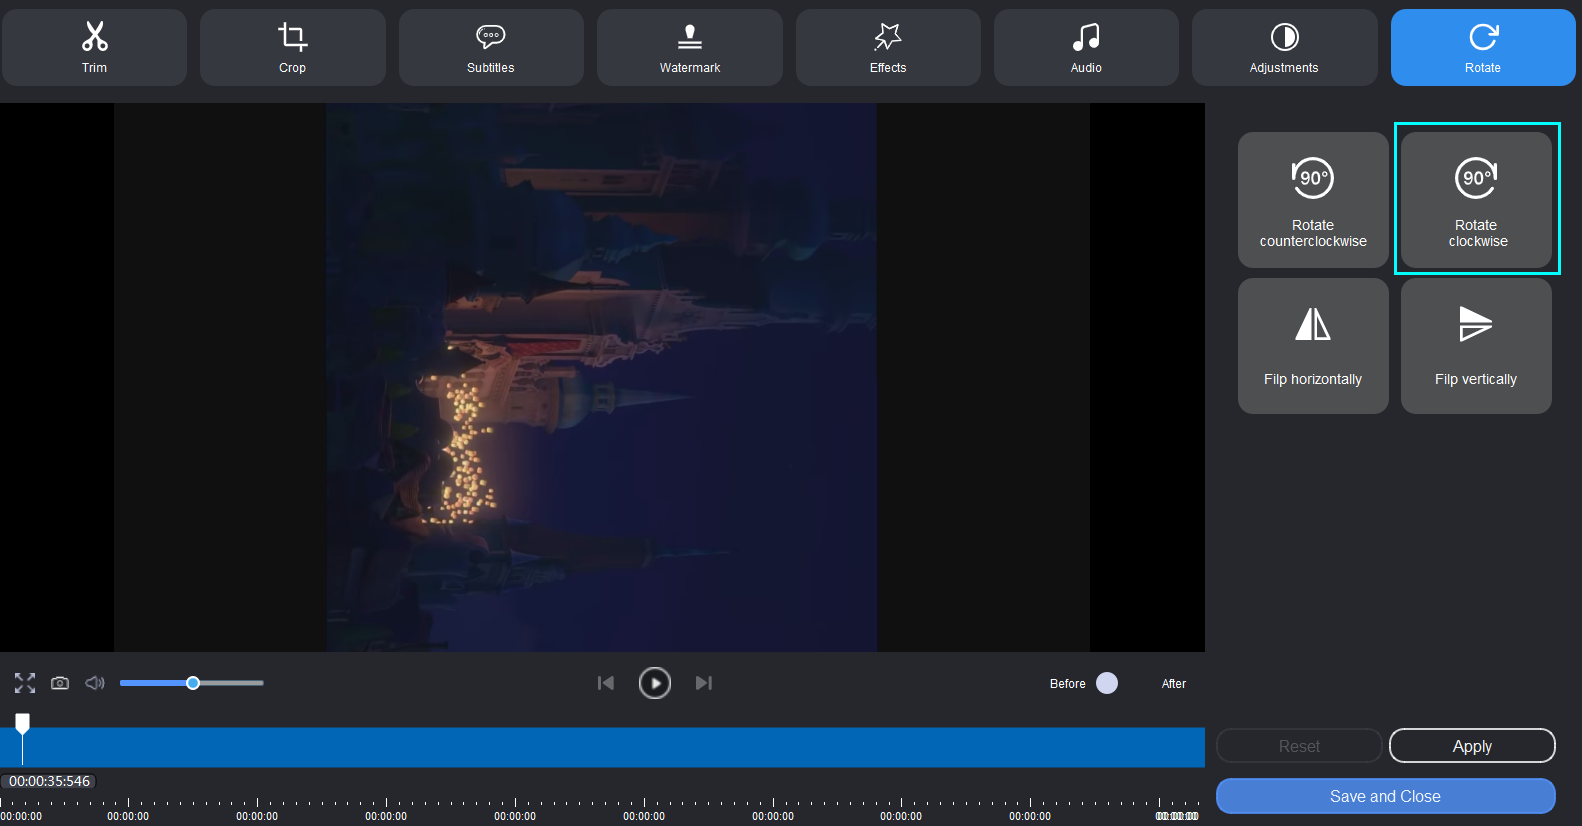Skip to the next frame

pyautogui.click(x=704, y=683)
